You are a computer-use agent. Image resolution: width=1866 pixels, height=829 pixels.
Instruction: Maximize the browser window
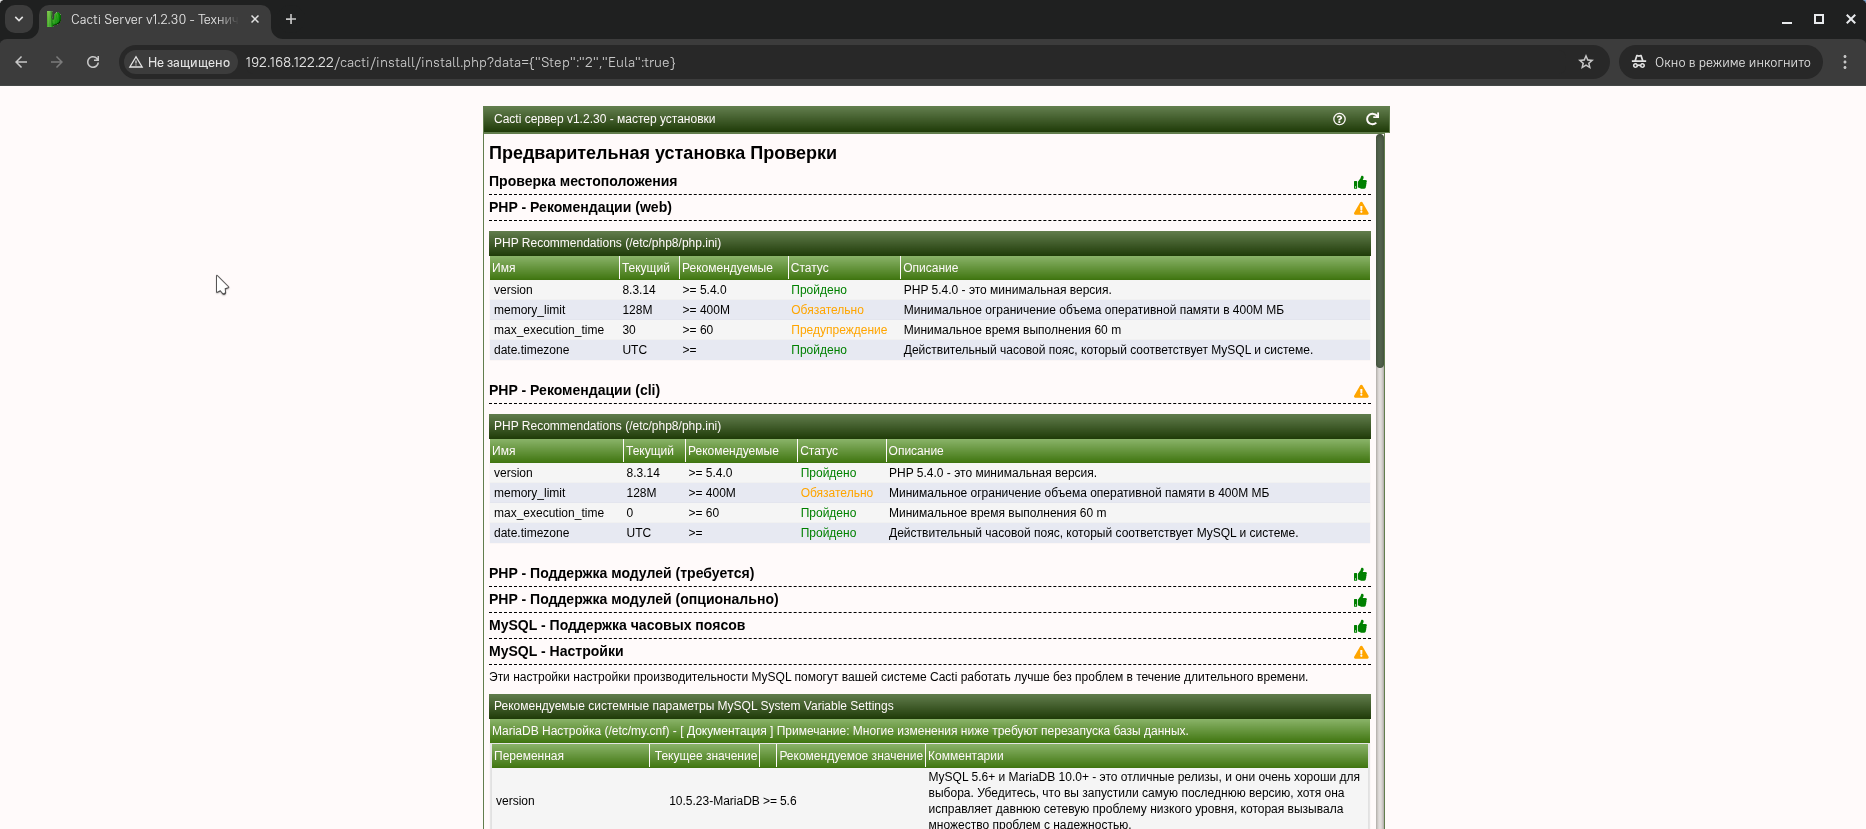(1819, 19)
